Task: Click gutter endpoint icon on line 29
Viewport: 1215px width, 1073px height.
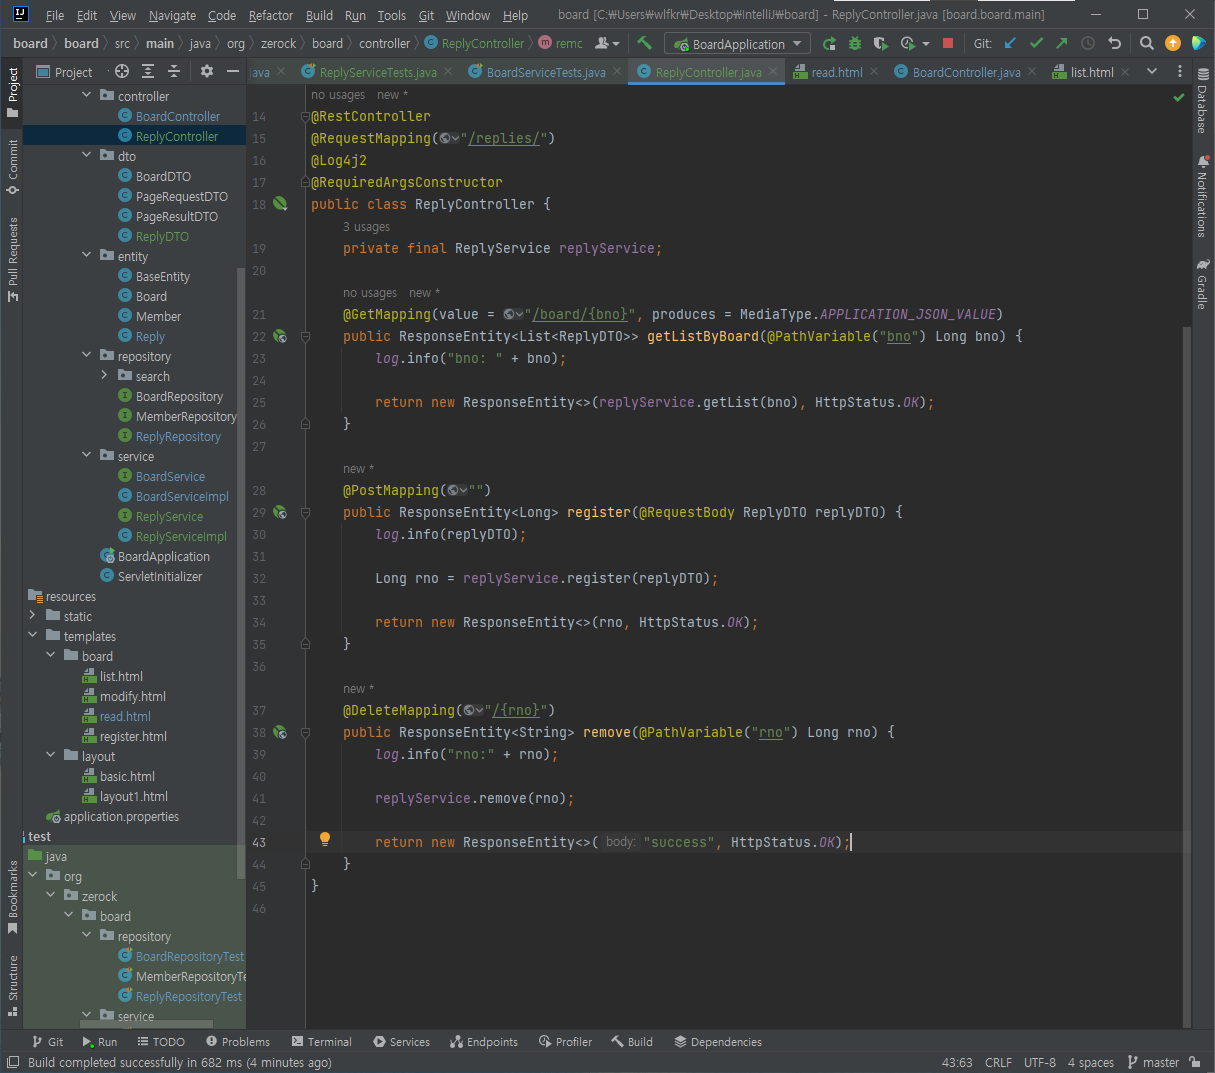Action: click(x=280, y=512)
